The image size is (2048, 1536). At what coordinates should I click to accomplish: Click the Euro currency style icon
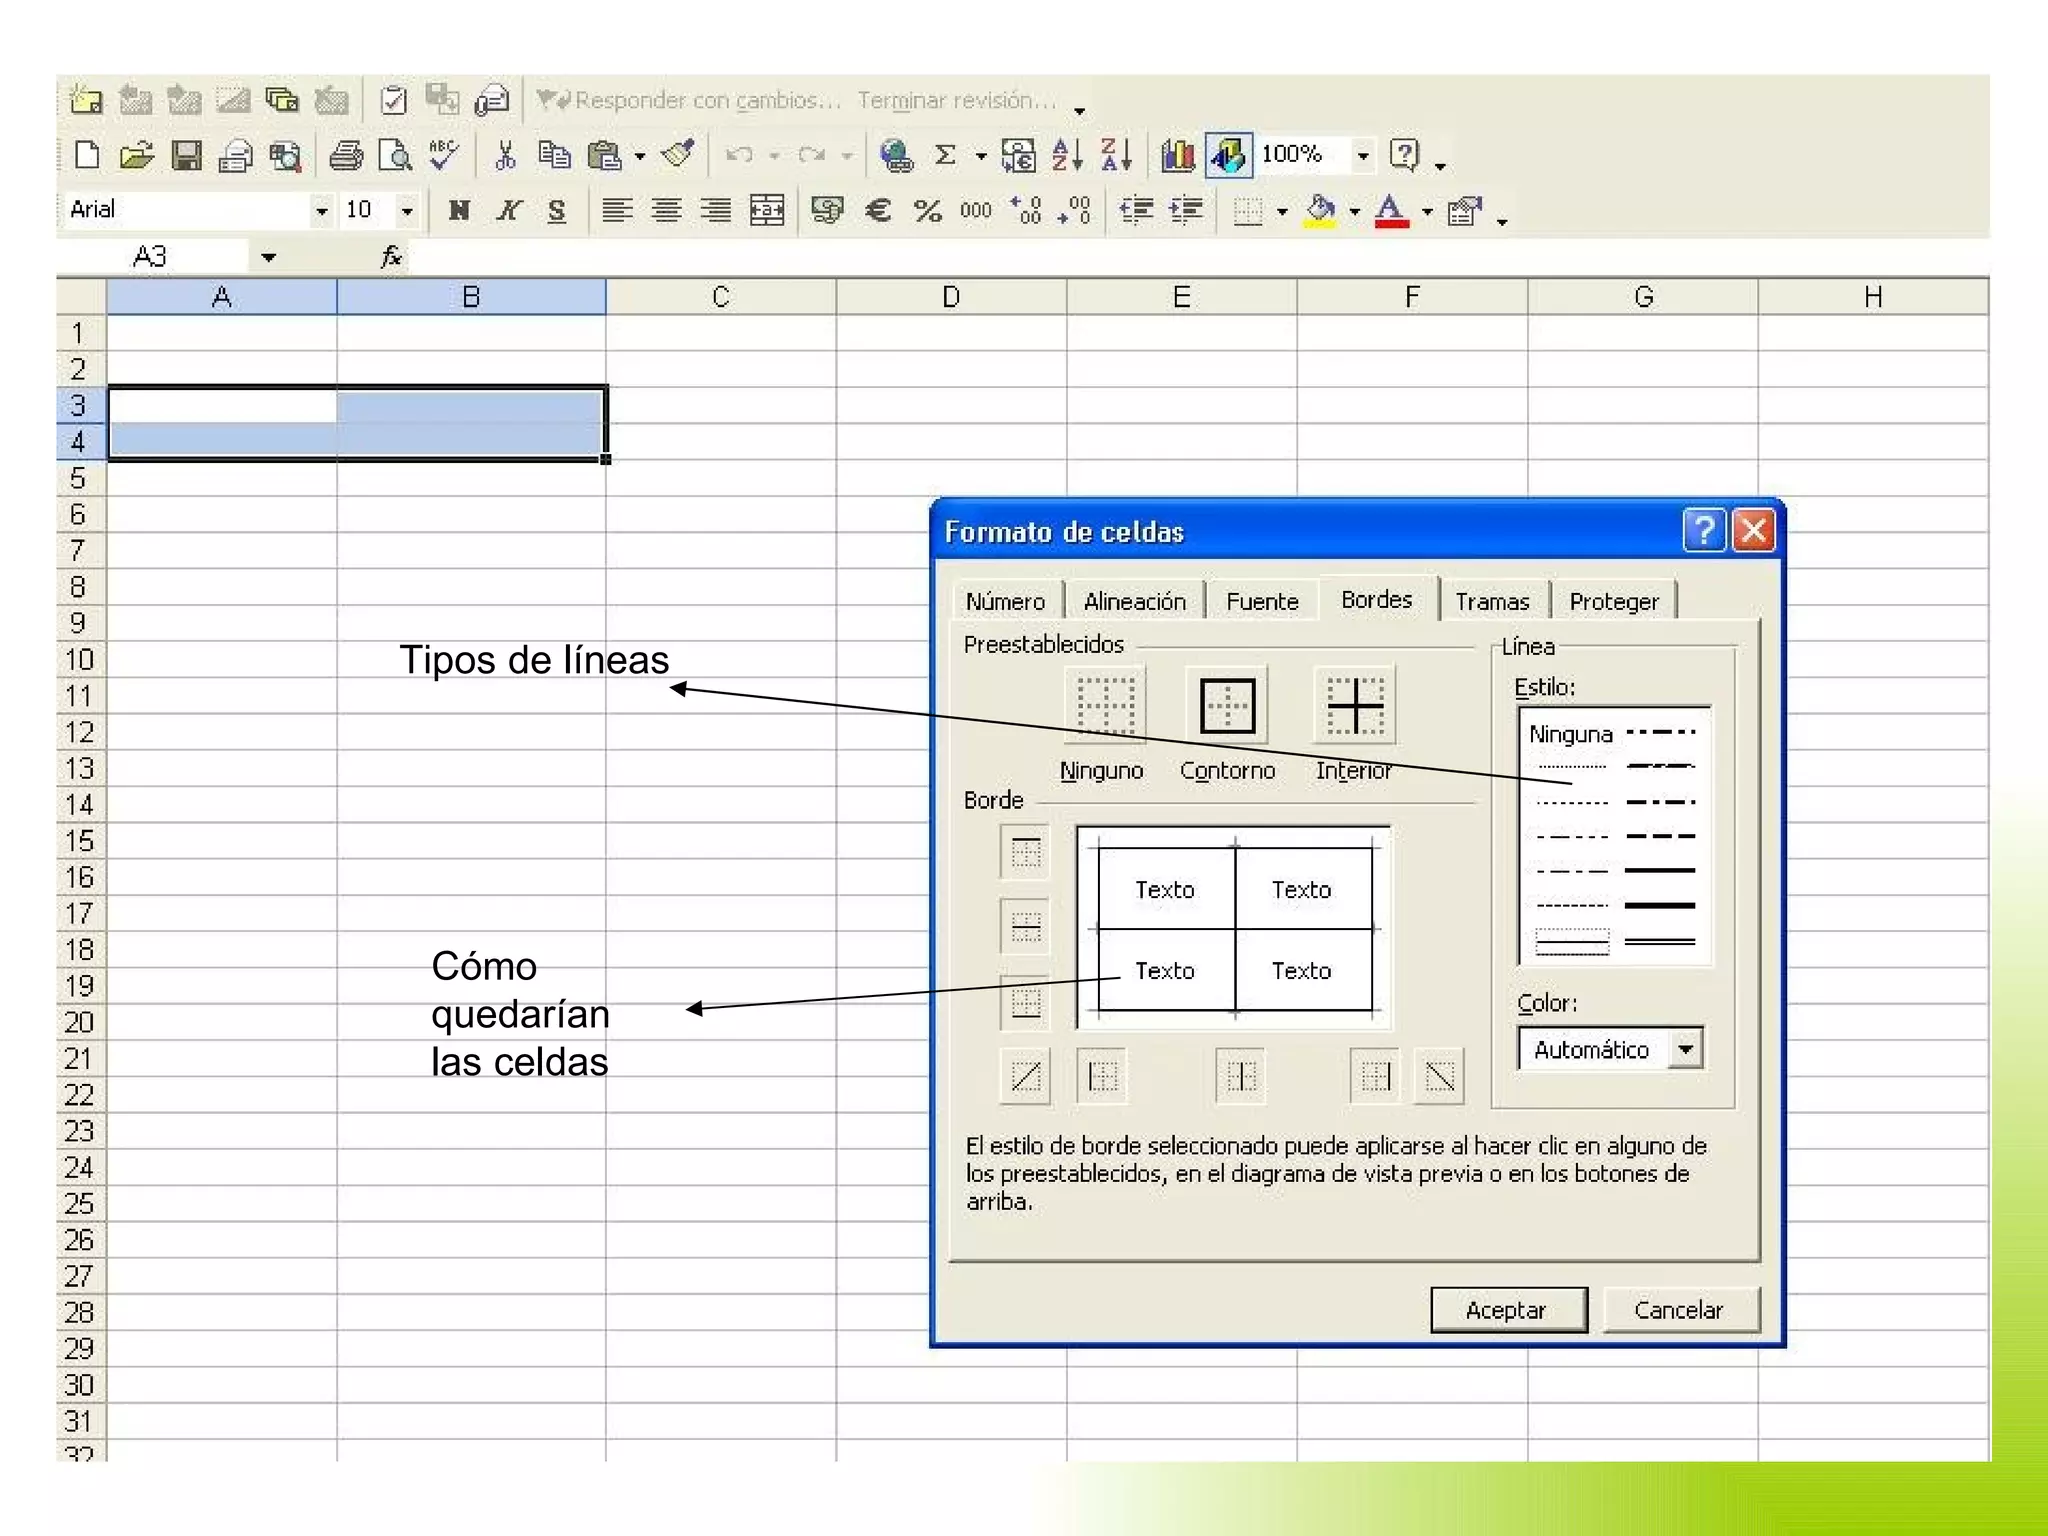point(877,210)
